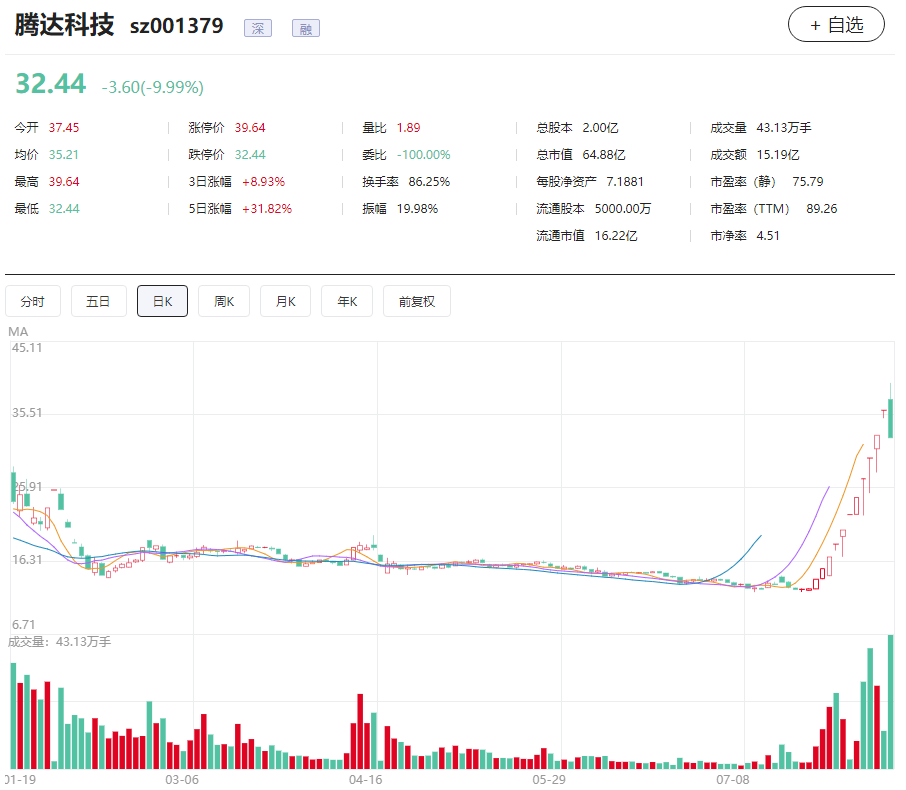The height and width of the screenshot is (790, 906).
Task: Click the 45.11 price axis label
Action: tap(27, 348)
